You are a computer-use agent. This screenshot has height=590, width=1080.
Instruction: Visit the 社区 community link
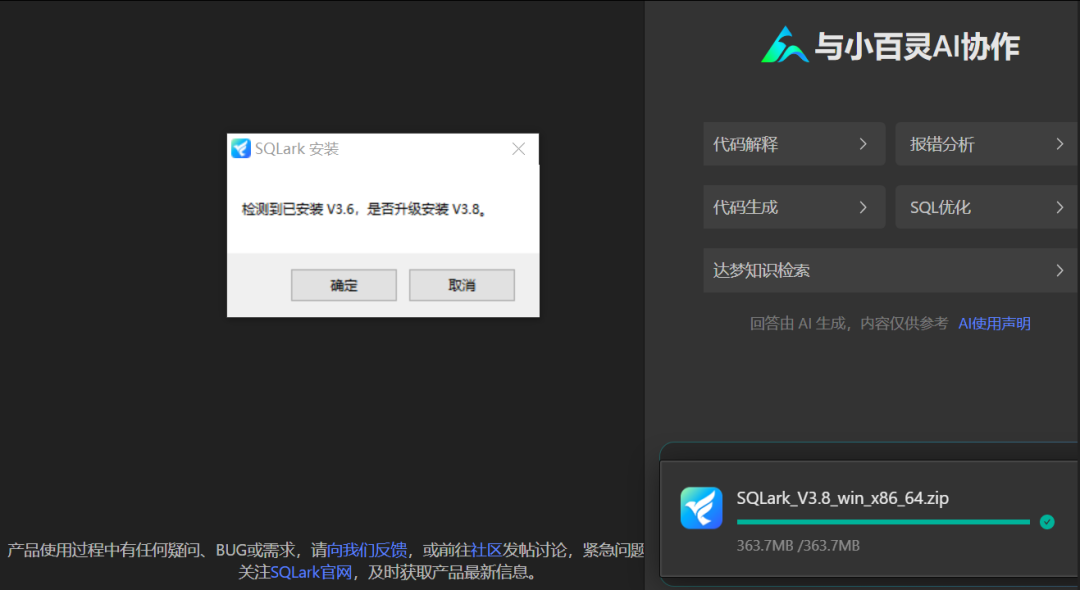(486, 550)
